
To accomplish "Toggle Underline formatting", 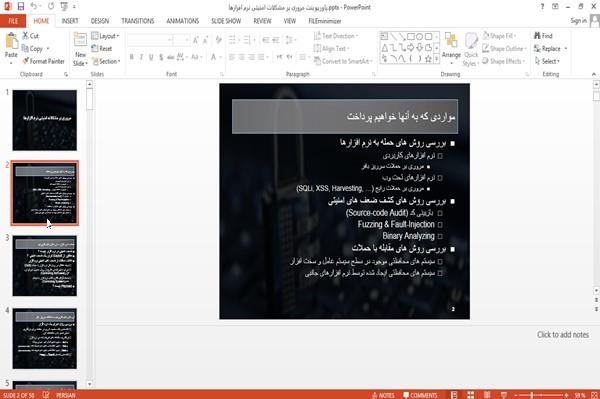I will [151, 57].
